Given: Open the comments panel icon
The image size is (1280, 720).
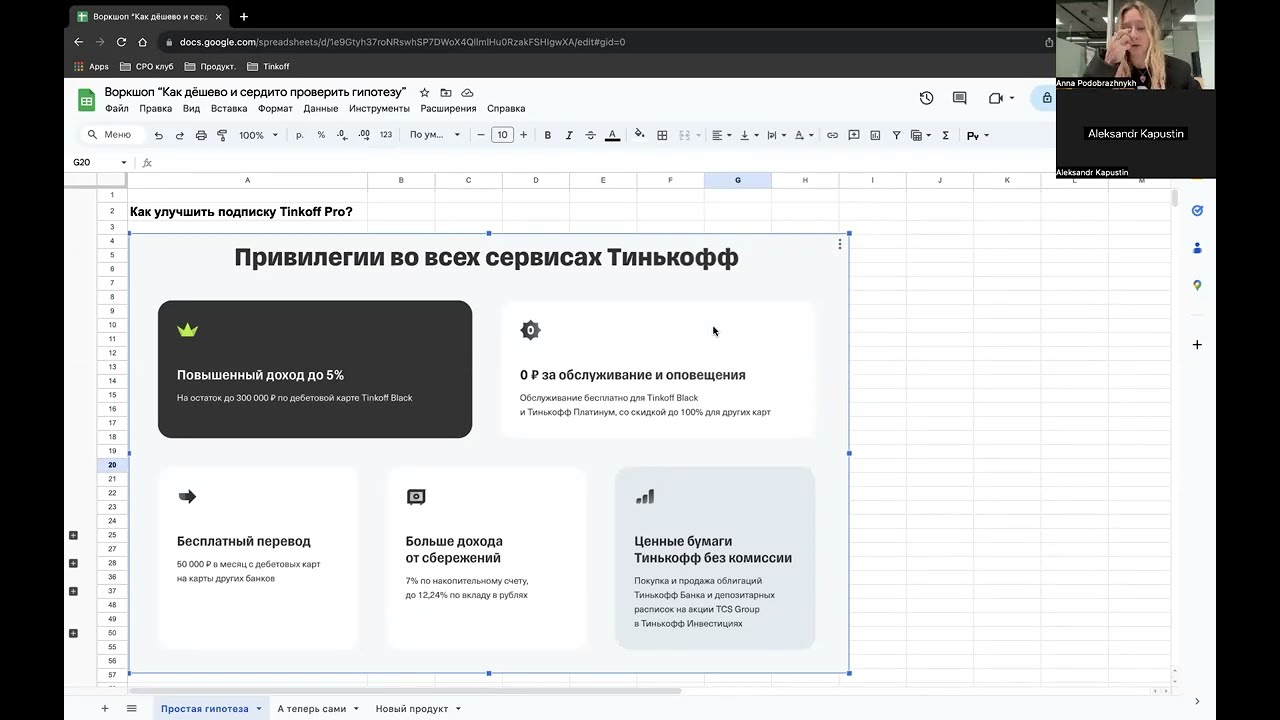Looking at the screenshot, I should 960,98.
